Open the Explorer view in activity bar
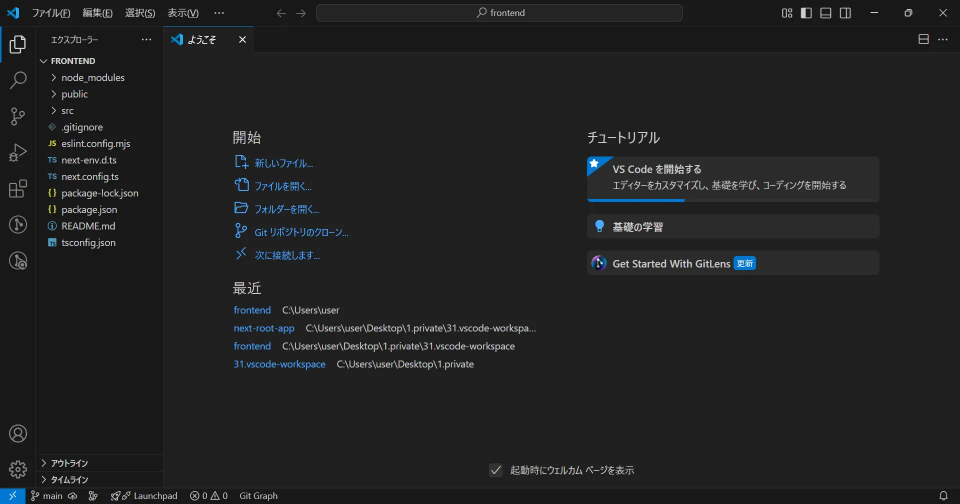 [18, 44]
